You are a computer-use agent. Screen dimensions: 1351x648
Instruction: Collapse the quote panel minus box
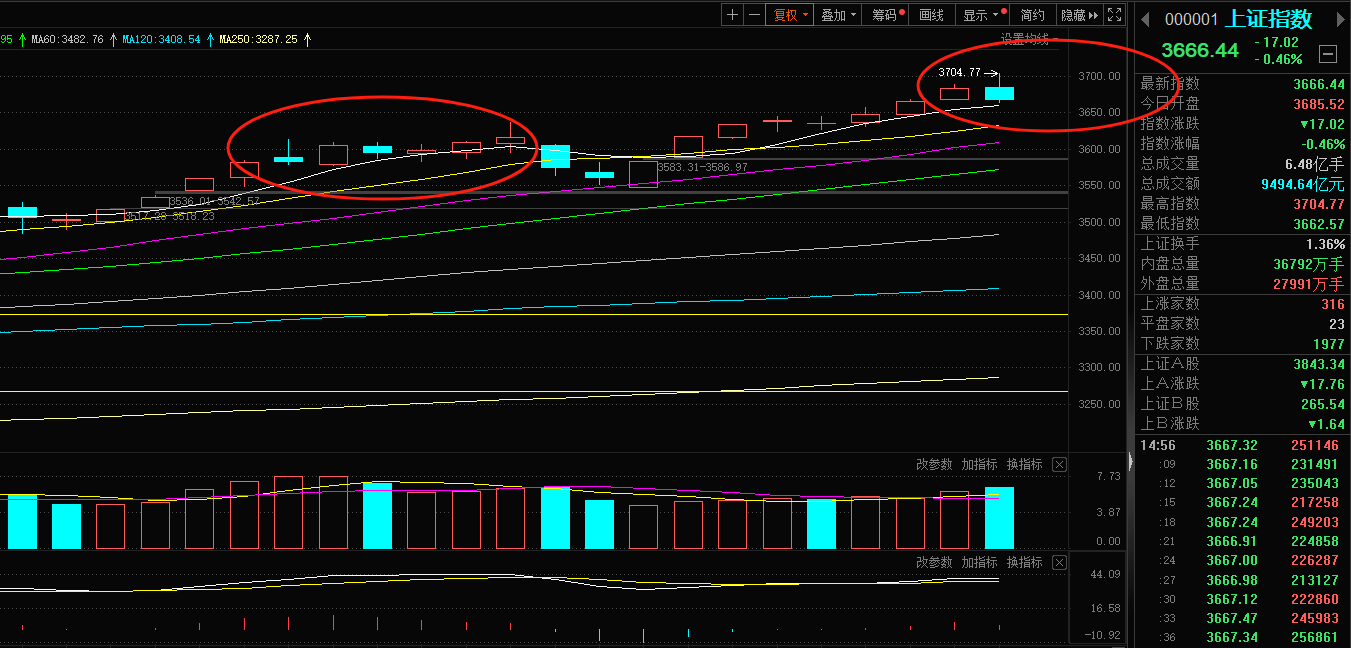(1328, 54)
